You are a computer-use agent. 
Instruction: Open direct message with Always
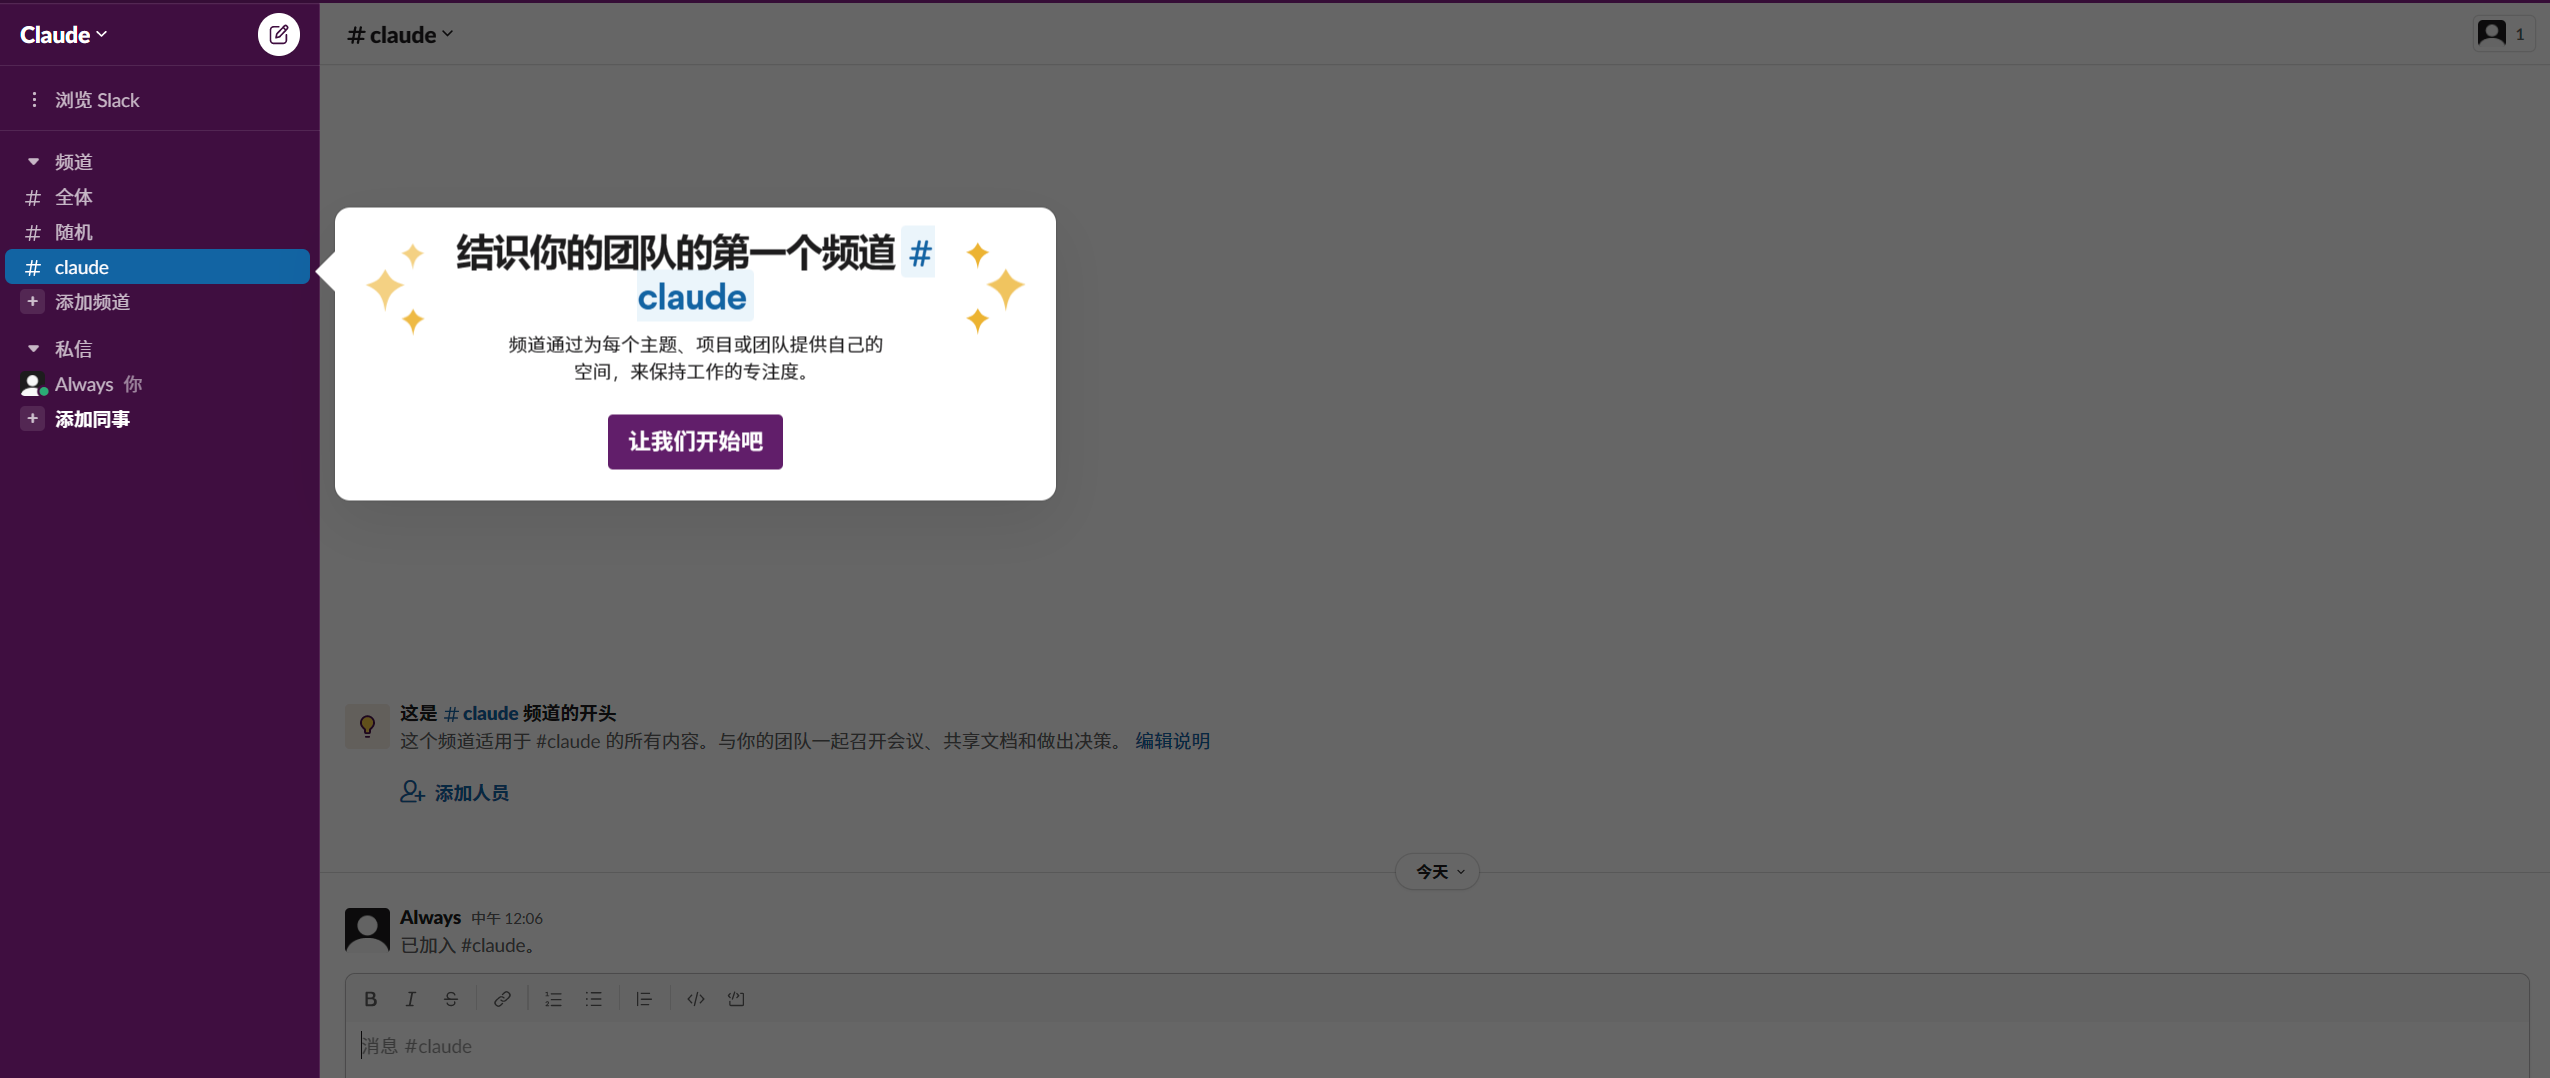[x=158, y=384]
